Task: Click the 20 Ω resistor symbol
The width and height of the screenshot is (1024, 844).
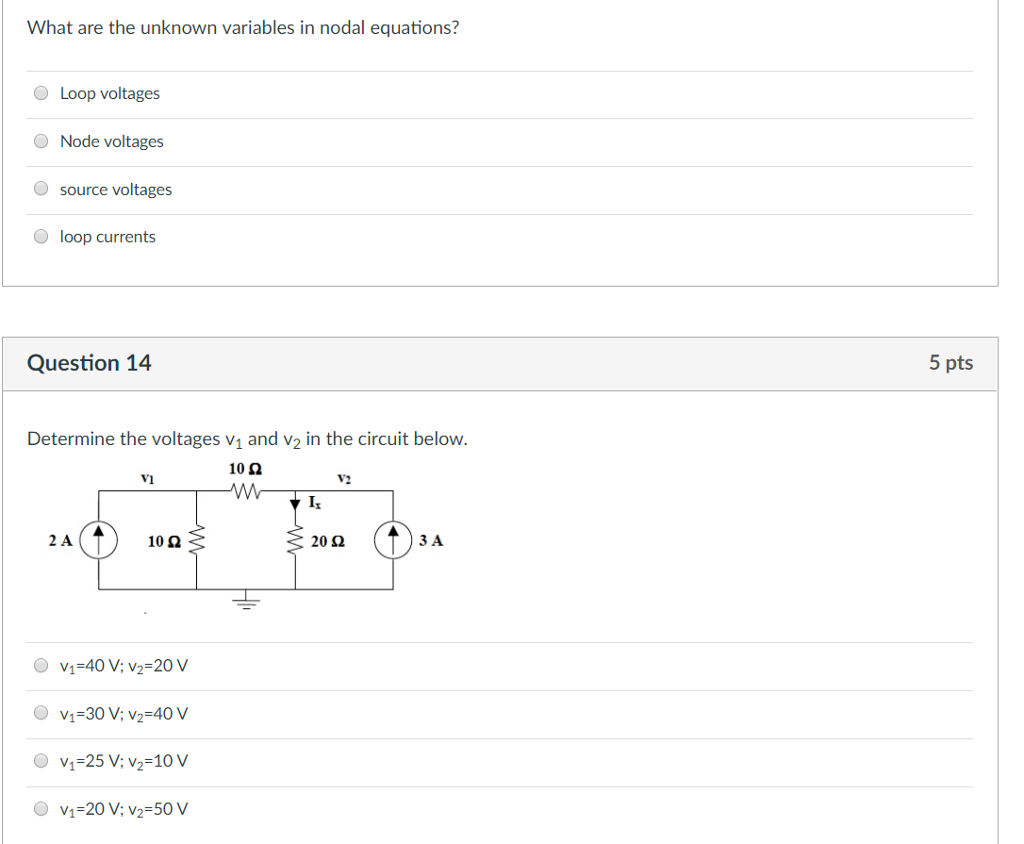Action: (293, 540)
